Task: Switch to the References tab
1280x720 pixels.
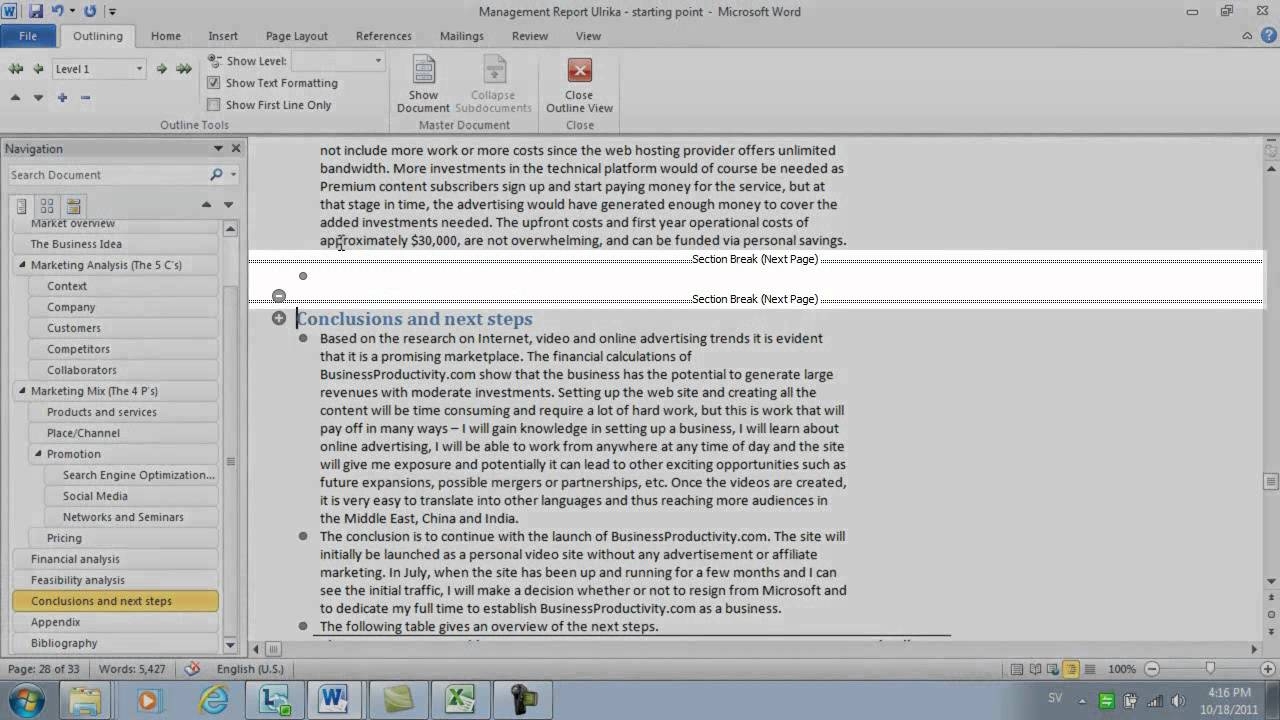Action: [x=383, y=36]
